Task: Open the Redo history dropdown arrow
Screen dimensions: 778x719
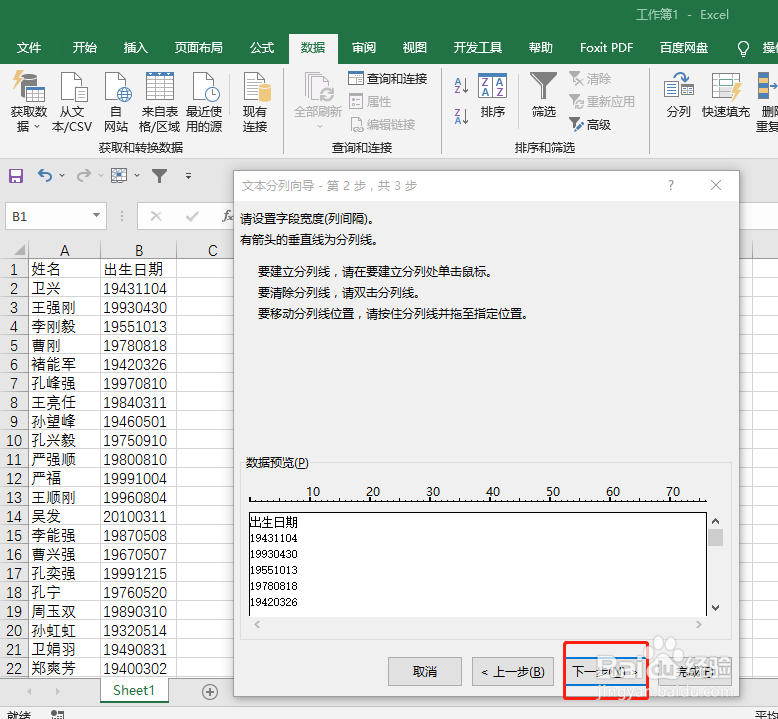Action: click(101, 175)
